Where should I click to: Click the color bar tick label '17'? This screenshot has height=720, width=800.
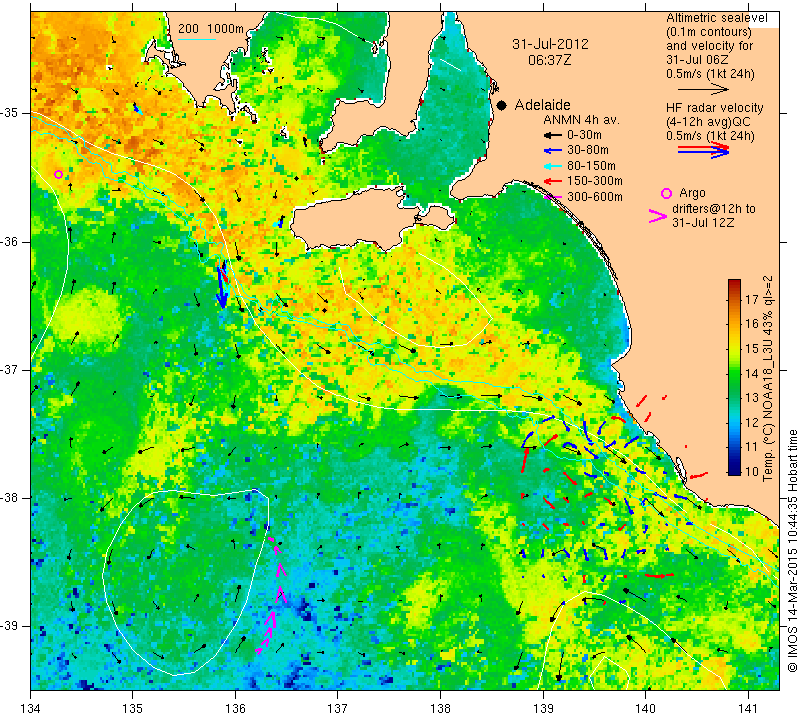coord(752,300)
